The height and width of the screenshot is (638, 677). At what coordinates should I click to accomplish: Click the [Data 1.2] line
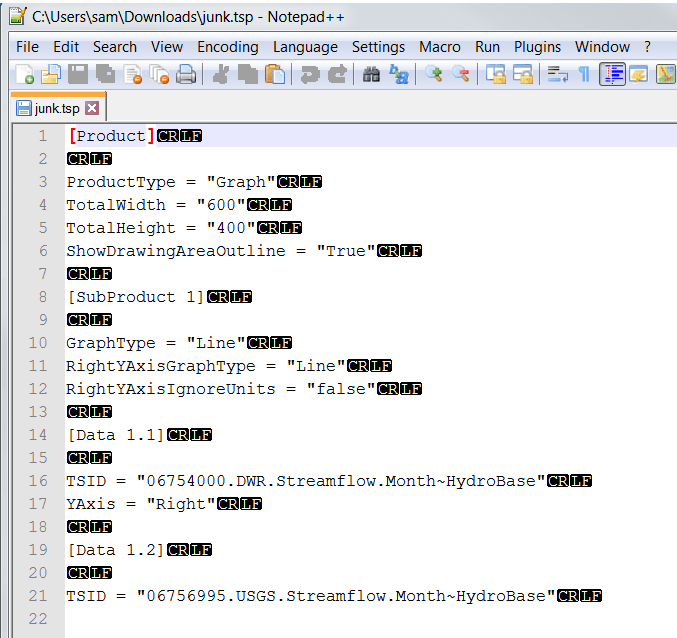[x=116, y=550]
